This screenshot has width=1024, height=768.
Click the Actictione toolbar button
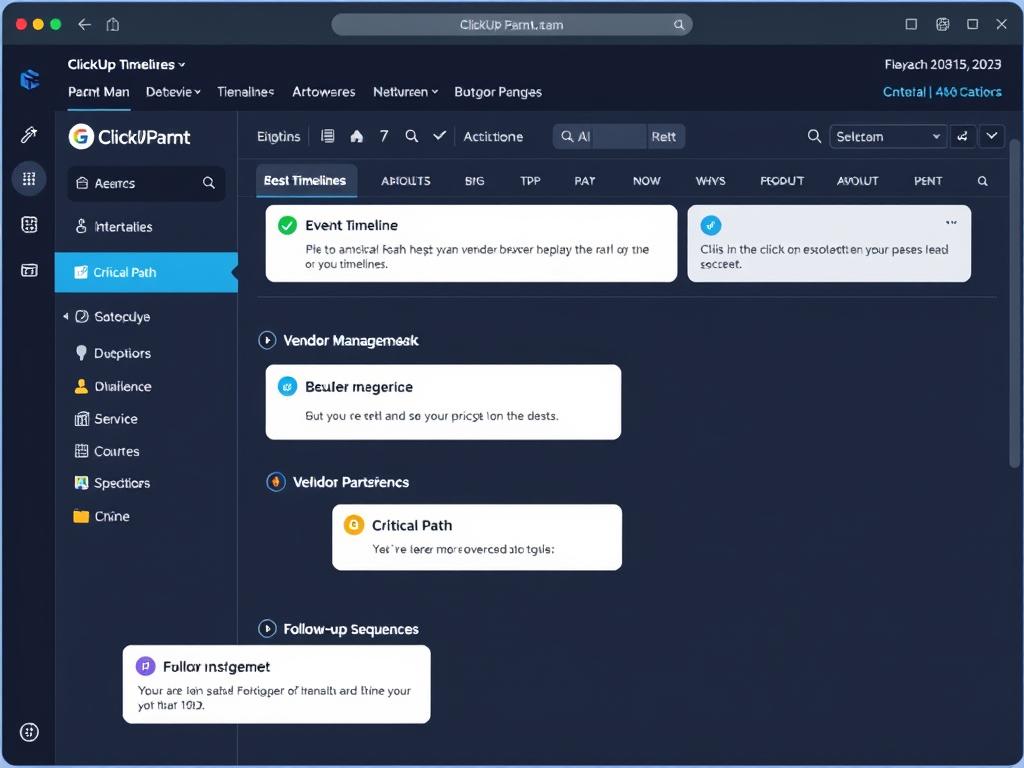point(493,136)
